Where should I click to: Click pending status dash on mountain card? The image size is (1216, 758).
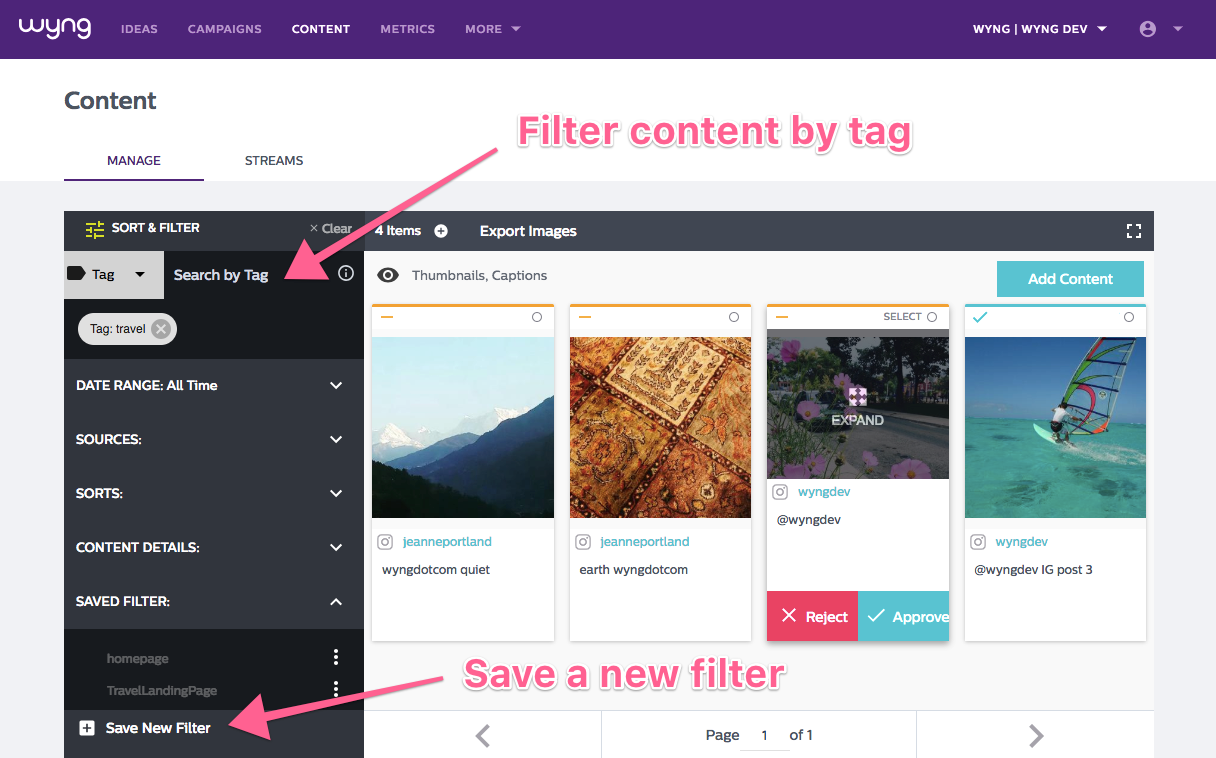click(x=387, y=317)
